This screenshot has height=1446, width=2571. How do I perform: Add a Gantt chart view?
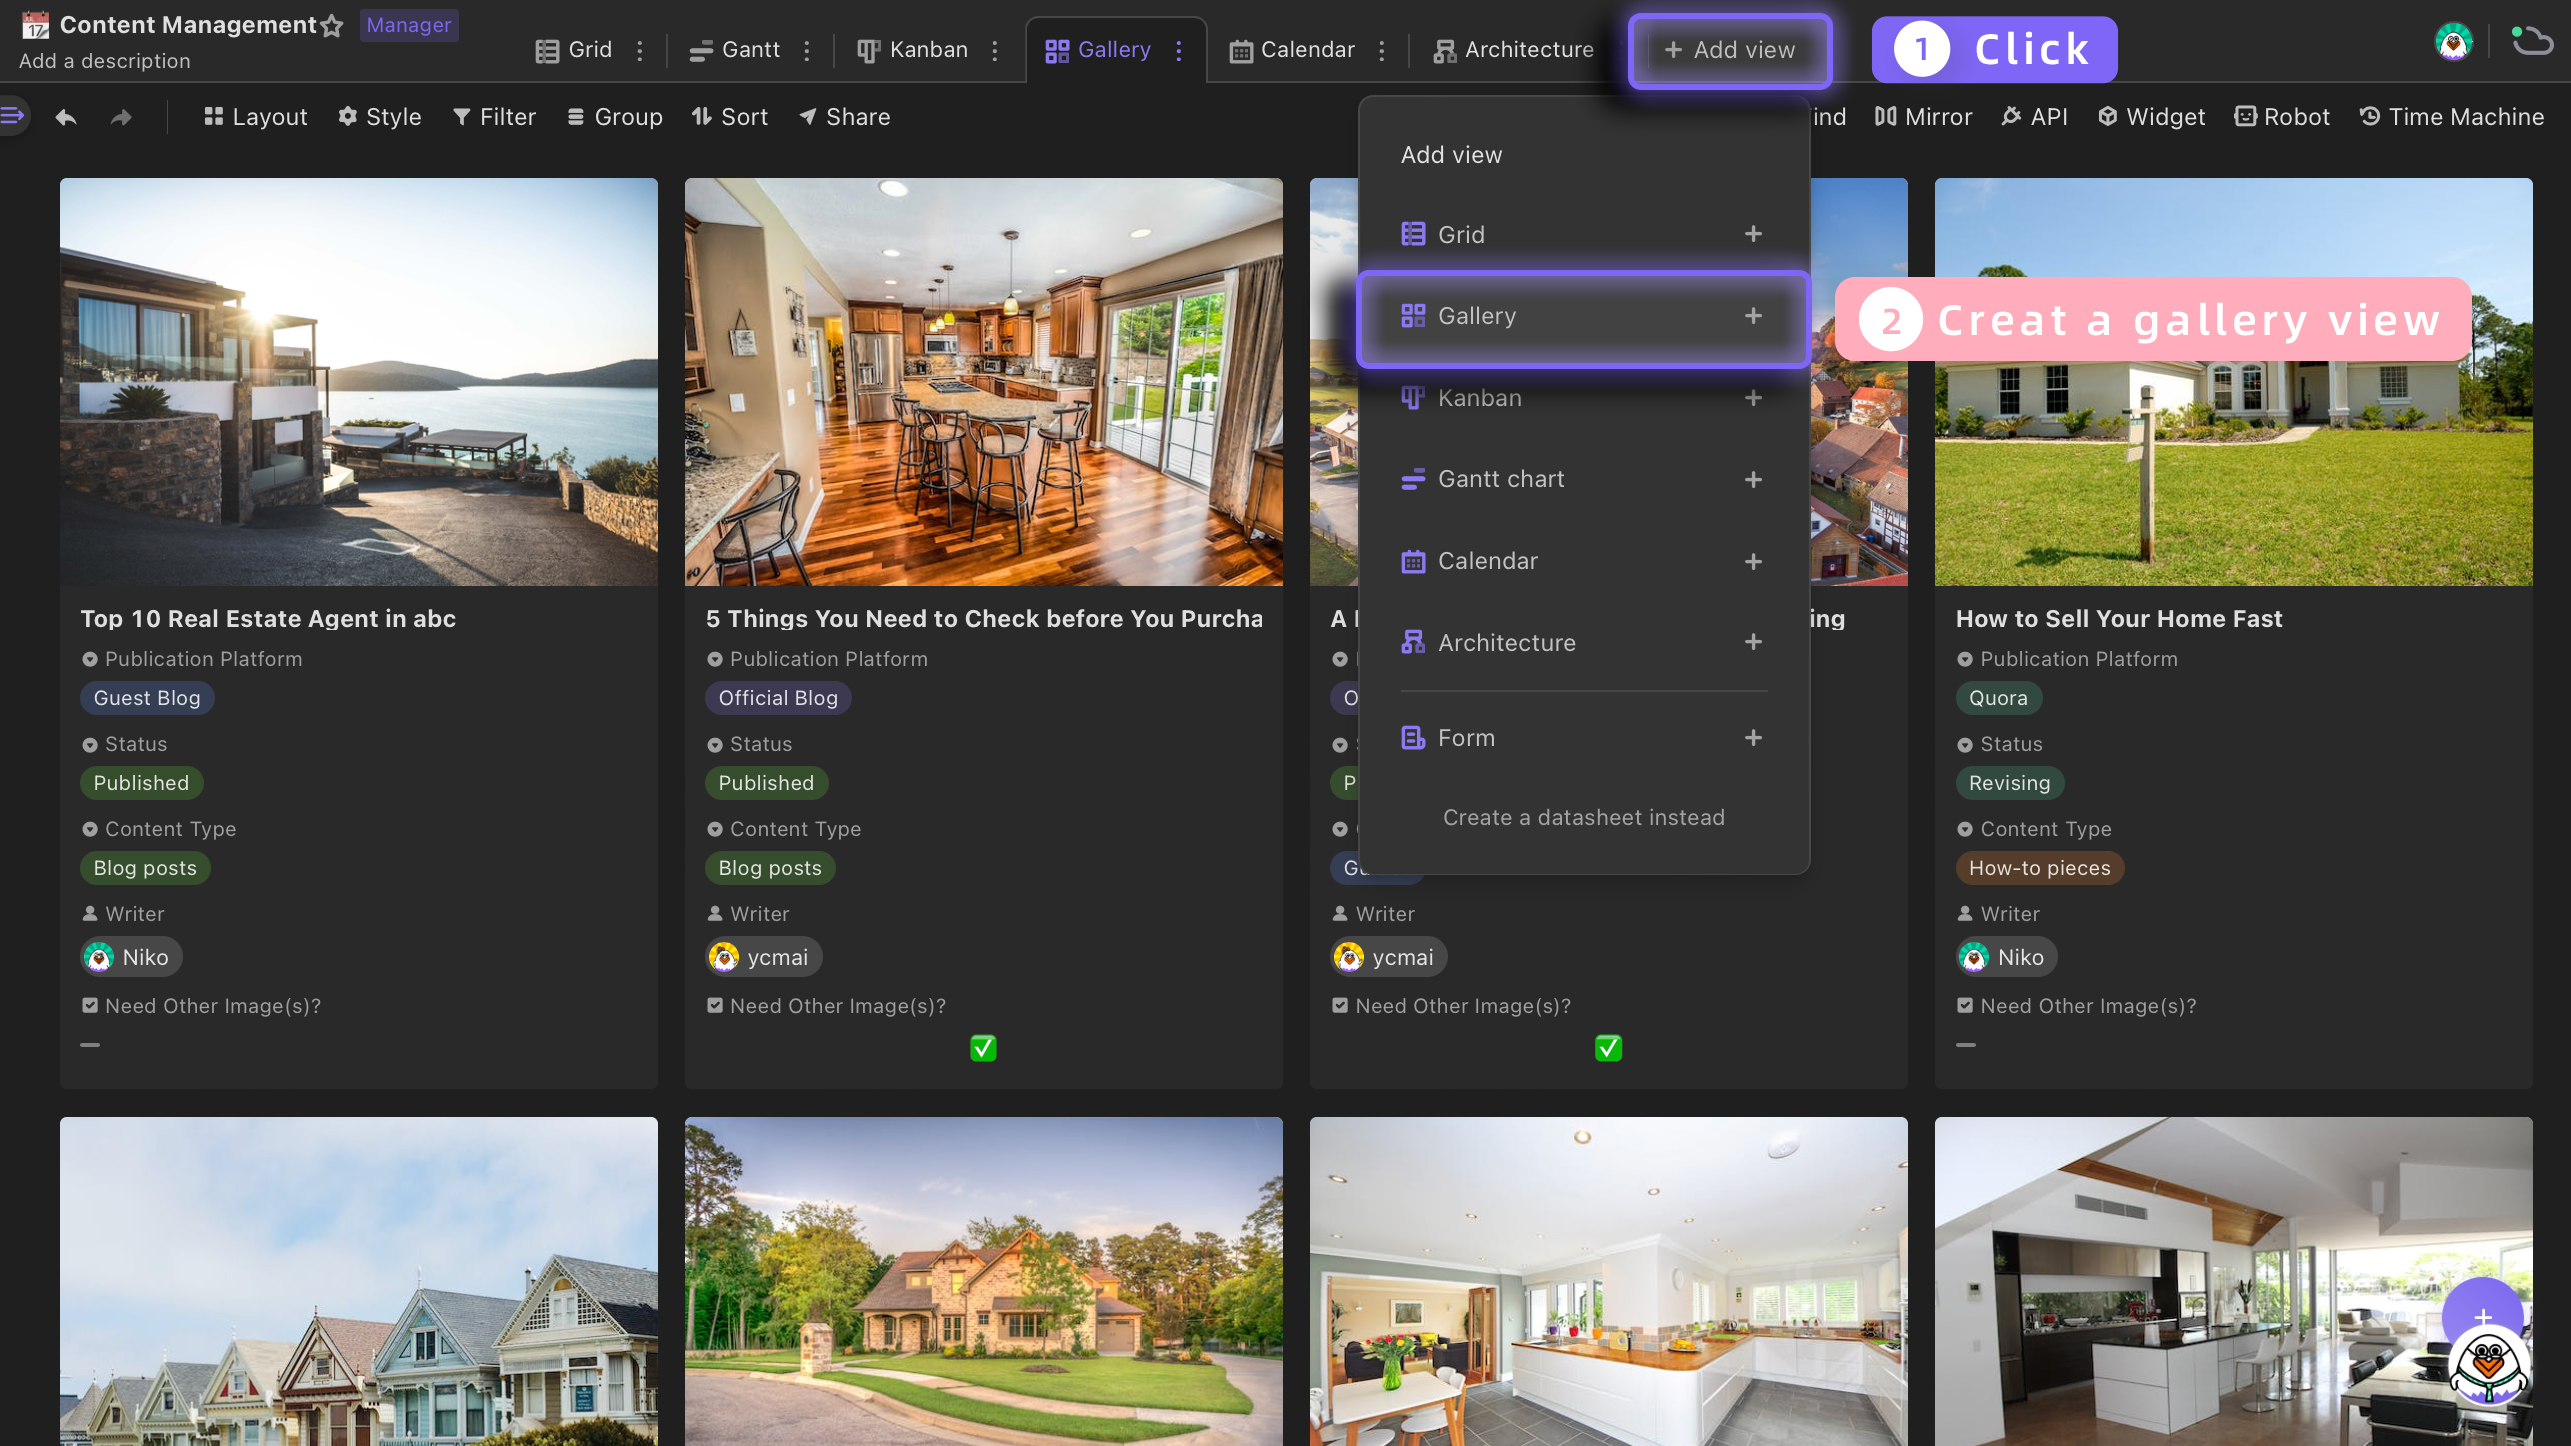[x=1583, y=479]
